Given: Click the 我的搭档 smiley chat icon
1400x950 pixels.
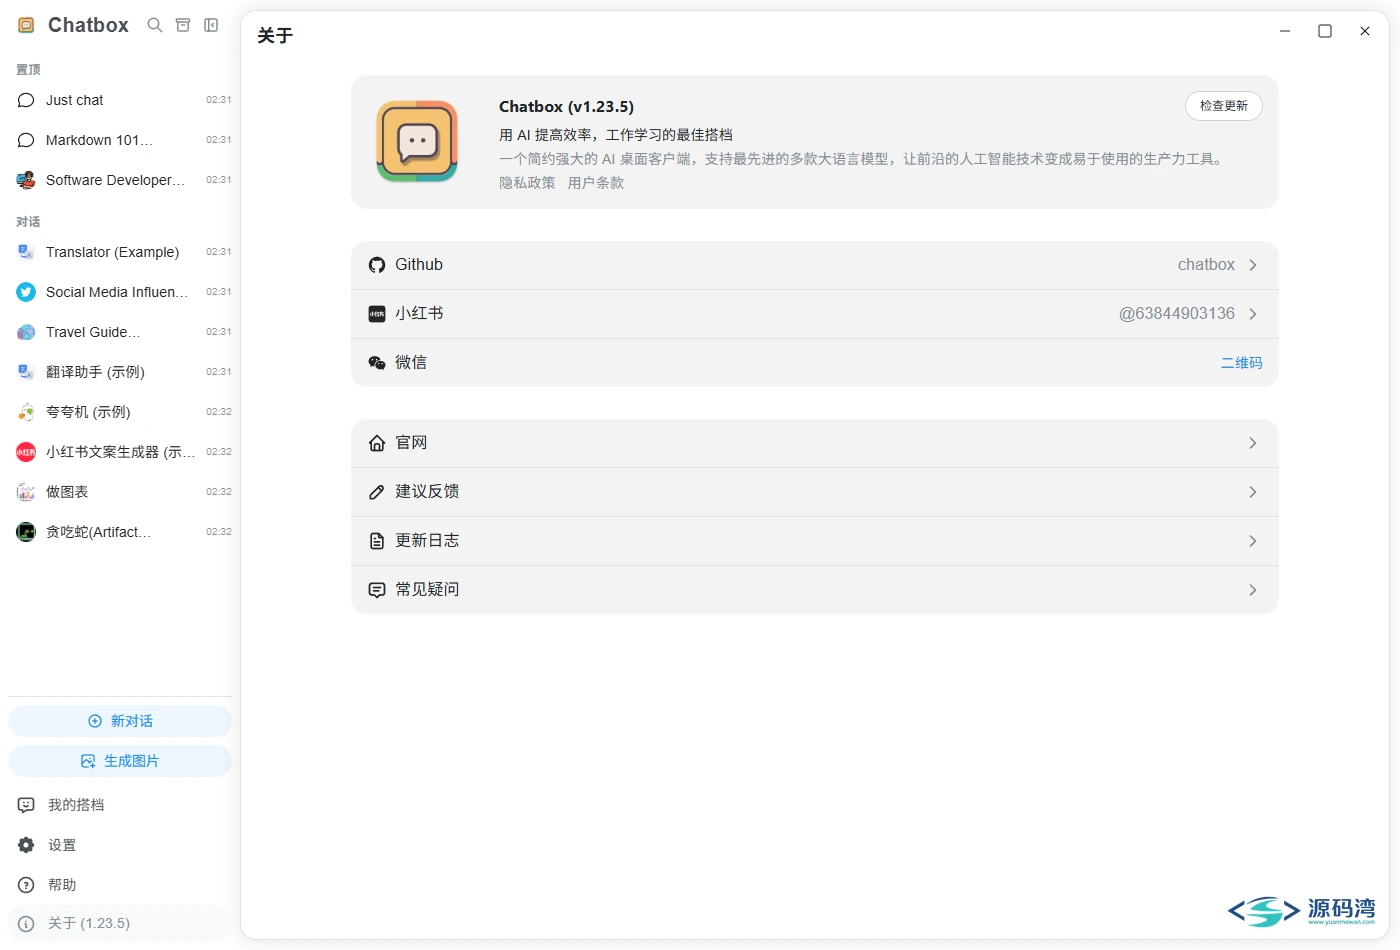Looking at the screenshot, I should tap(26, 805).
